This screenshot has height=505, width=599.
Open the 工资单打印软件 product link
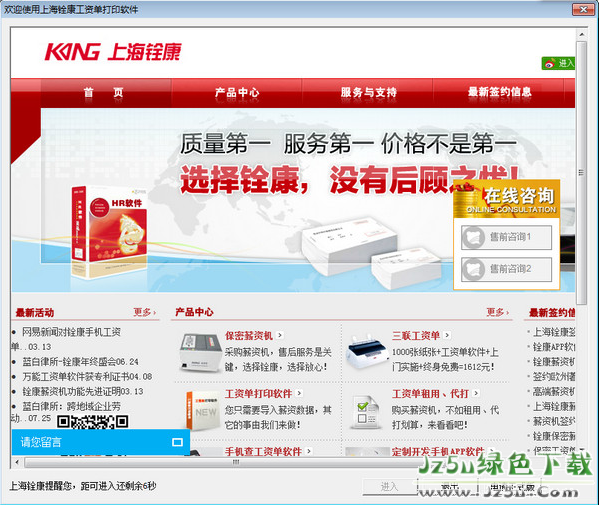coord(258,393)
